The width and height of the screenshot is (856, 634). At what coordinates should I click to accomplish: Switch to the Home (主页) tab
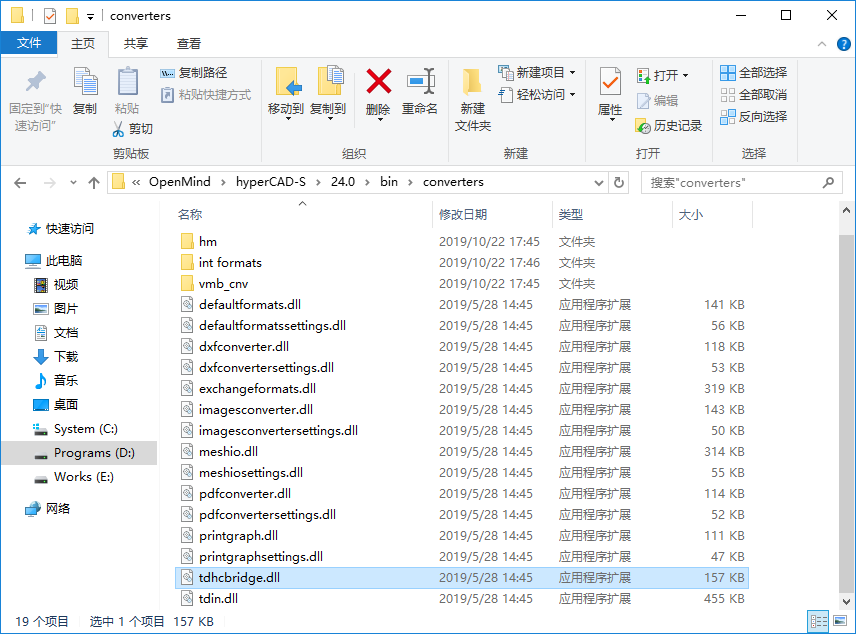click(x=83, y=44)
